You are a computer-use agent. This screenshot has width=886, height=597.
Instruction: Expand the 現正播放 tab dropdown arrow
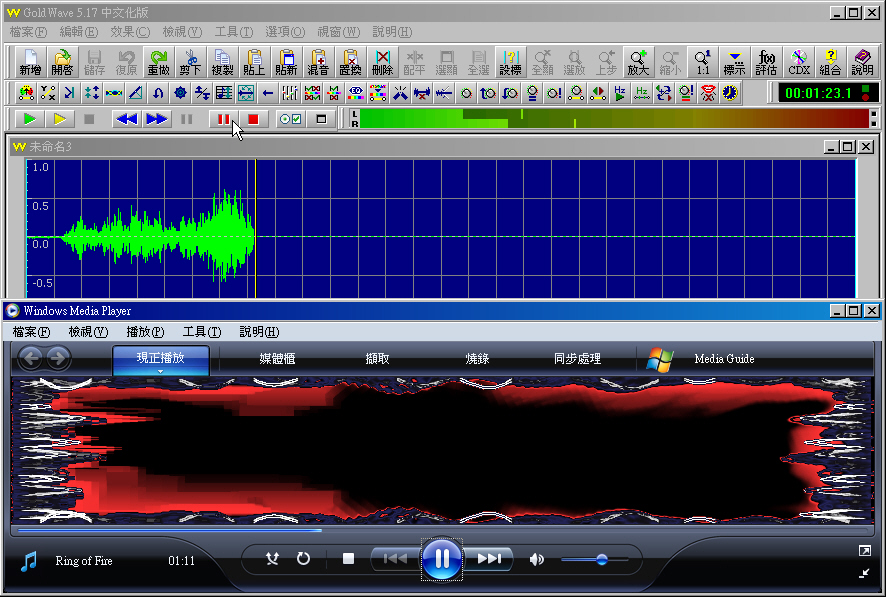[161, 371]
